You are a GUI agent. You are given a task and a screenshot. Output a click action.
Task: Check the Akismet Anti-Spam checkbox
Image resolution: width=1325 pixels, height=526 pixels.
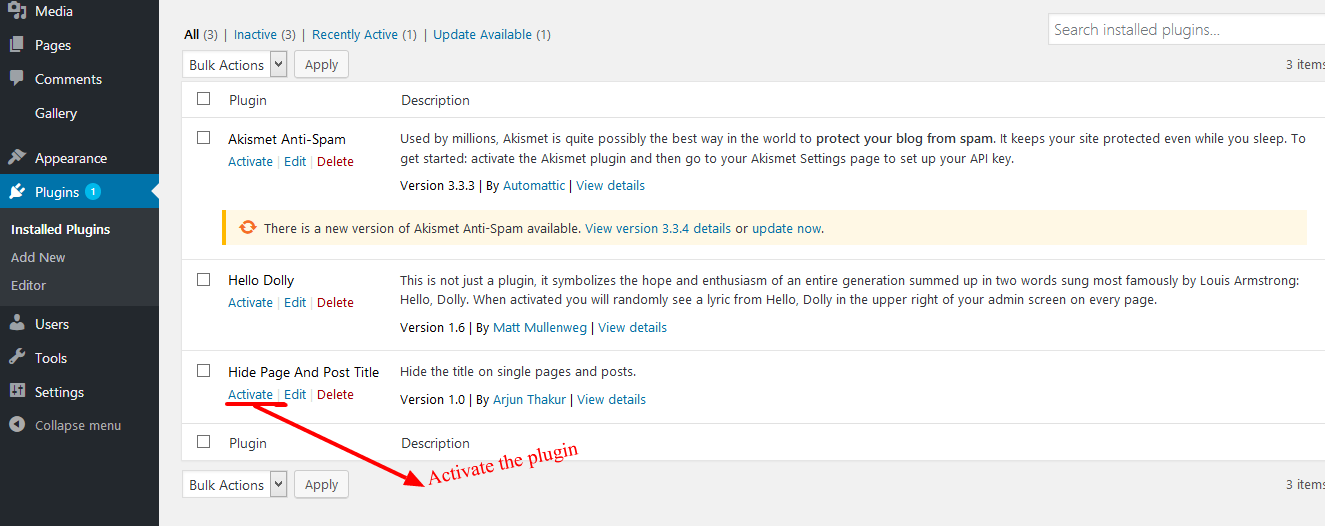[x=204, y=137]
